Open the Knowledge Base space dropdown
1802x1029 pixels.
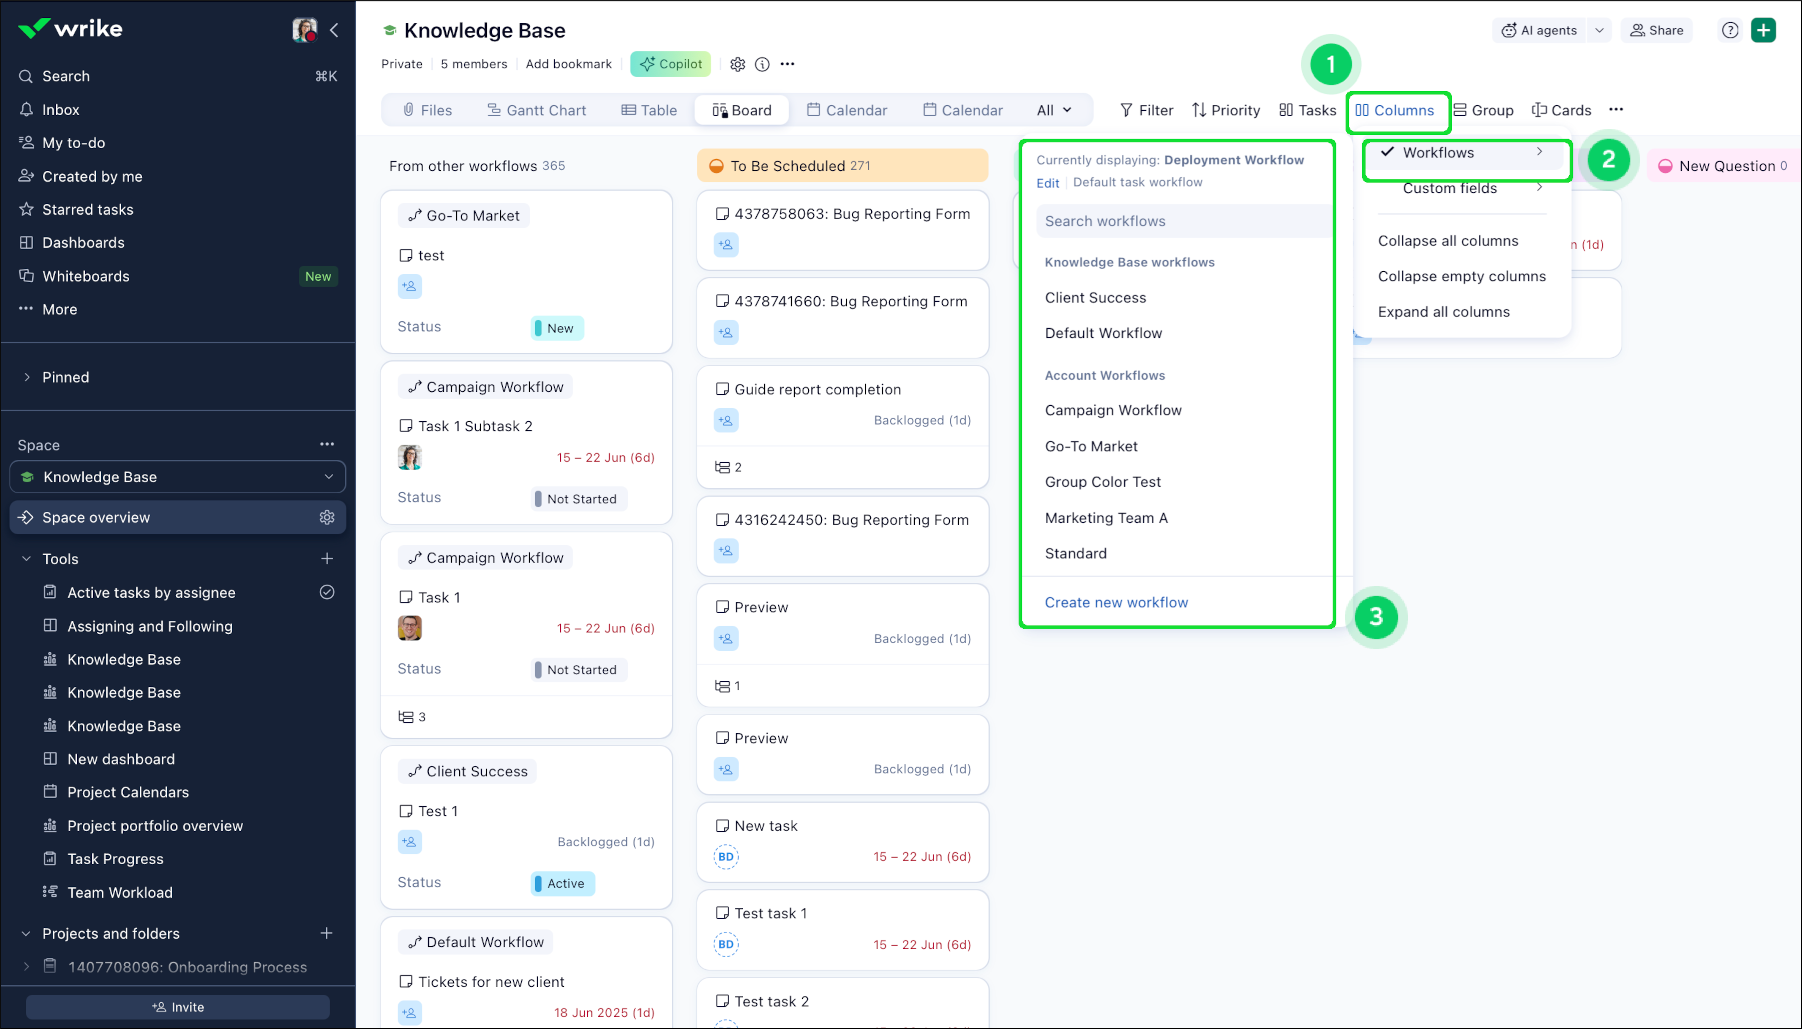pos(178,477)
